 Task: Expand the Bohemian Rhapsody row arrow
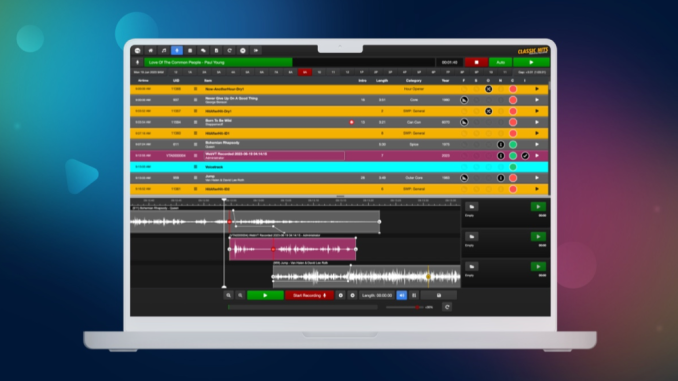pos(537,144)
